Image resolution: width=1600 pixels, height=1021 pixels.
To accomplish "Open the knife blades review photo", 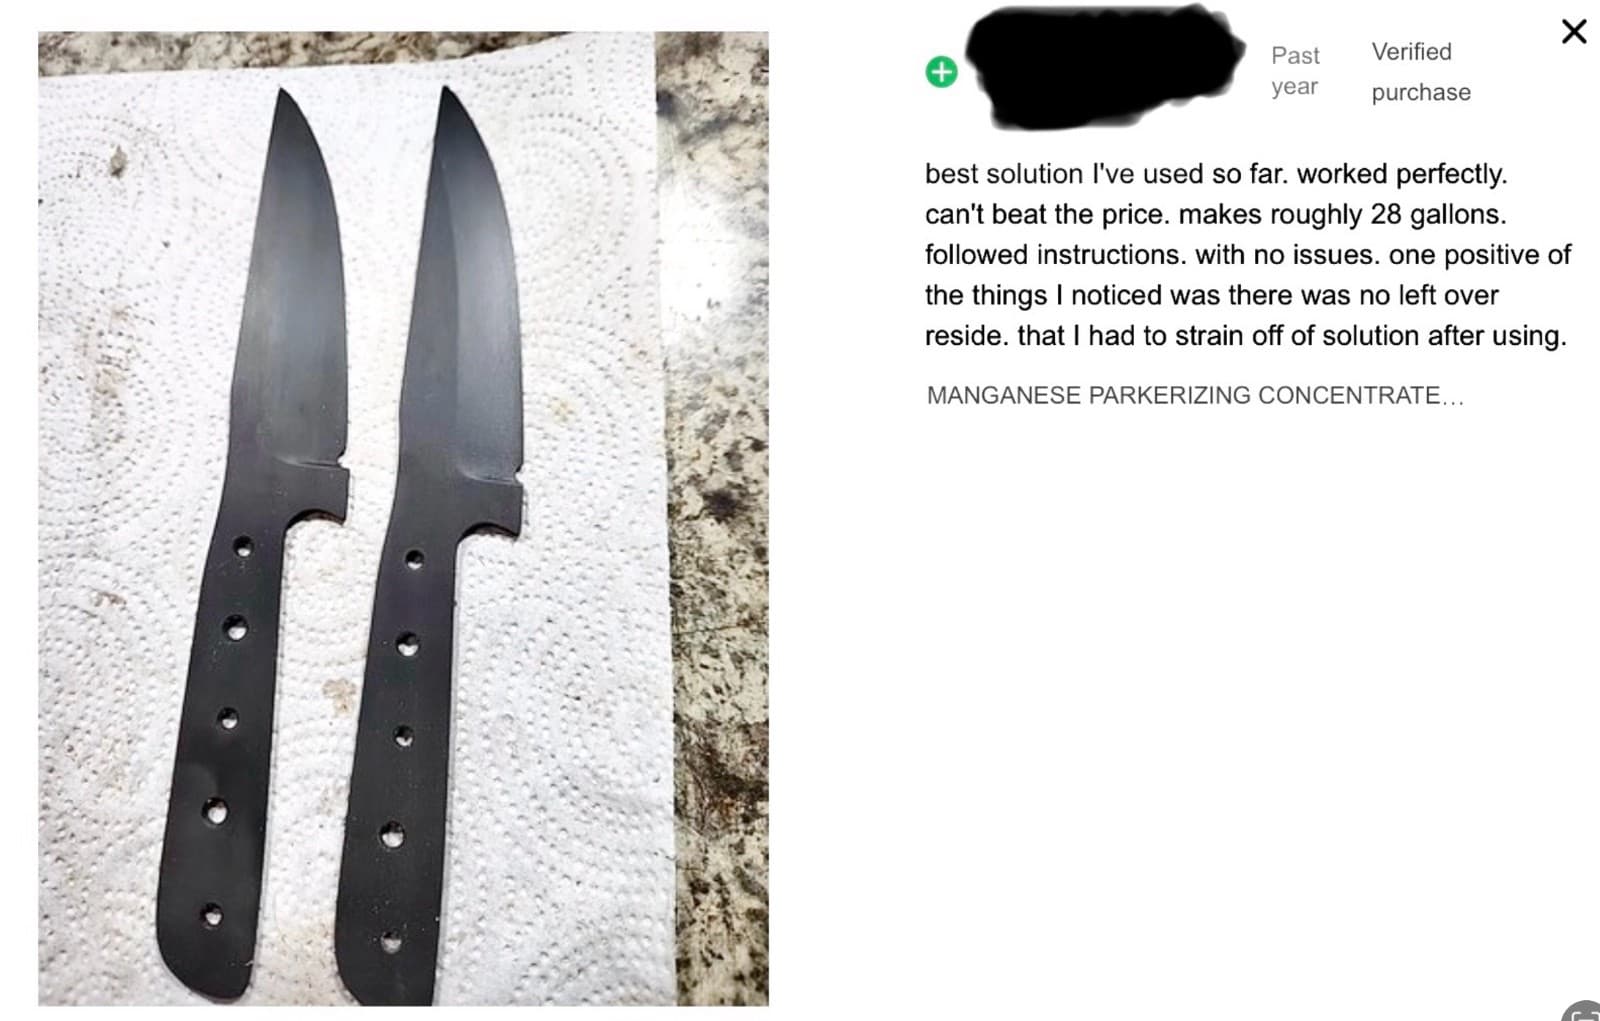I will click(403, 518).
